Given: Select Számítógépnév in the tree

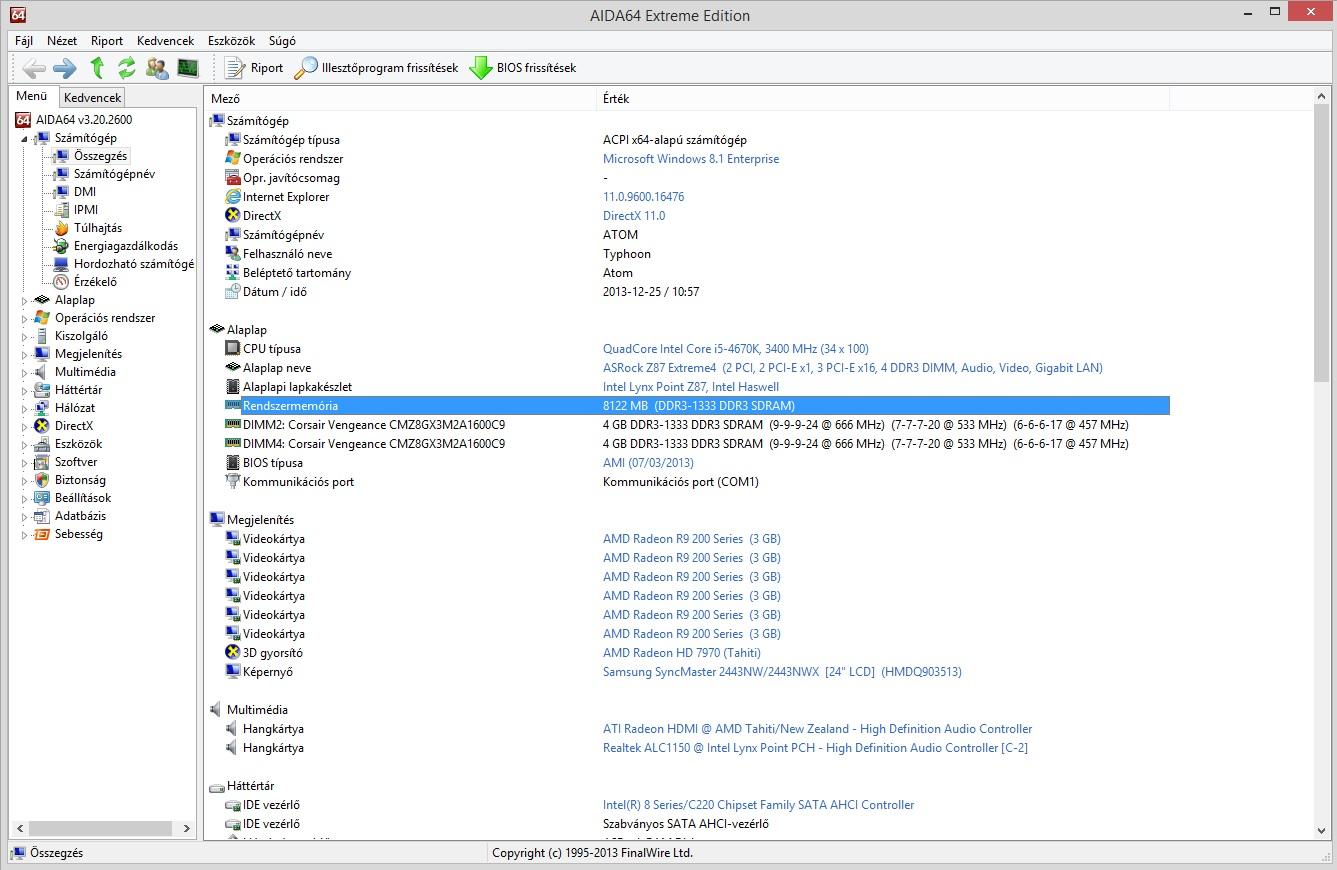Looking at the screenshot, I should [114, 174].
